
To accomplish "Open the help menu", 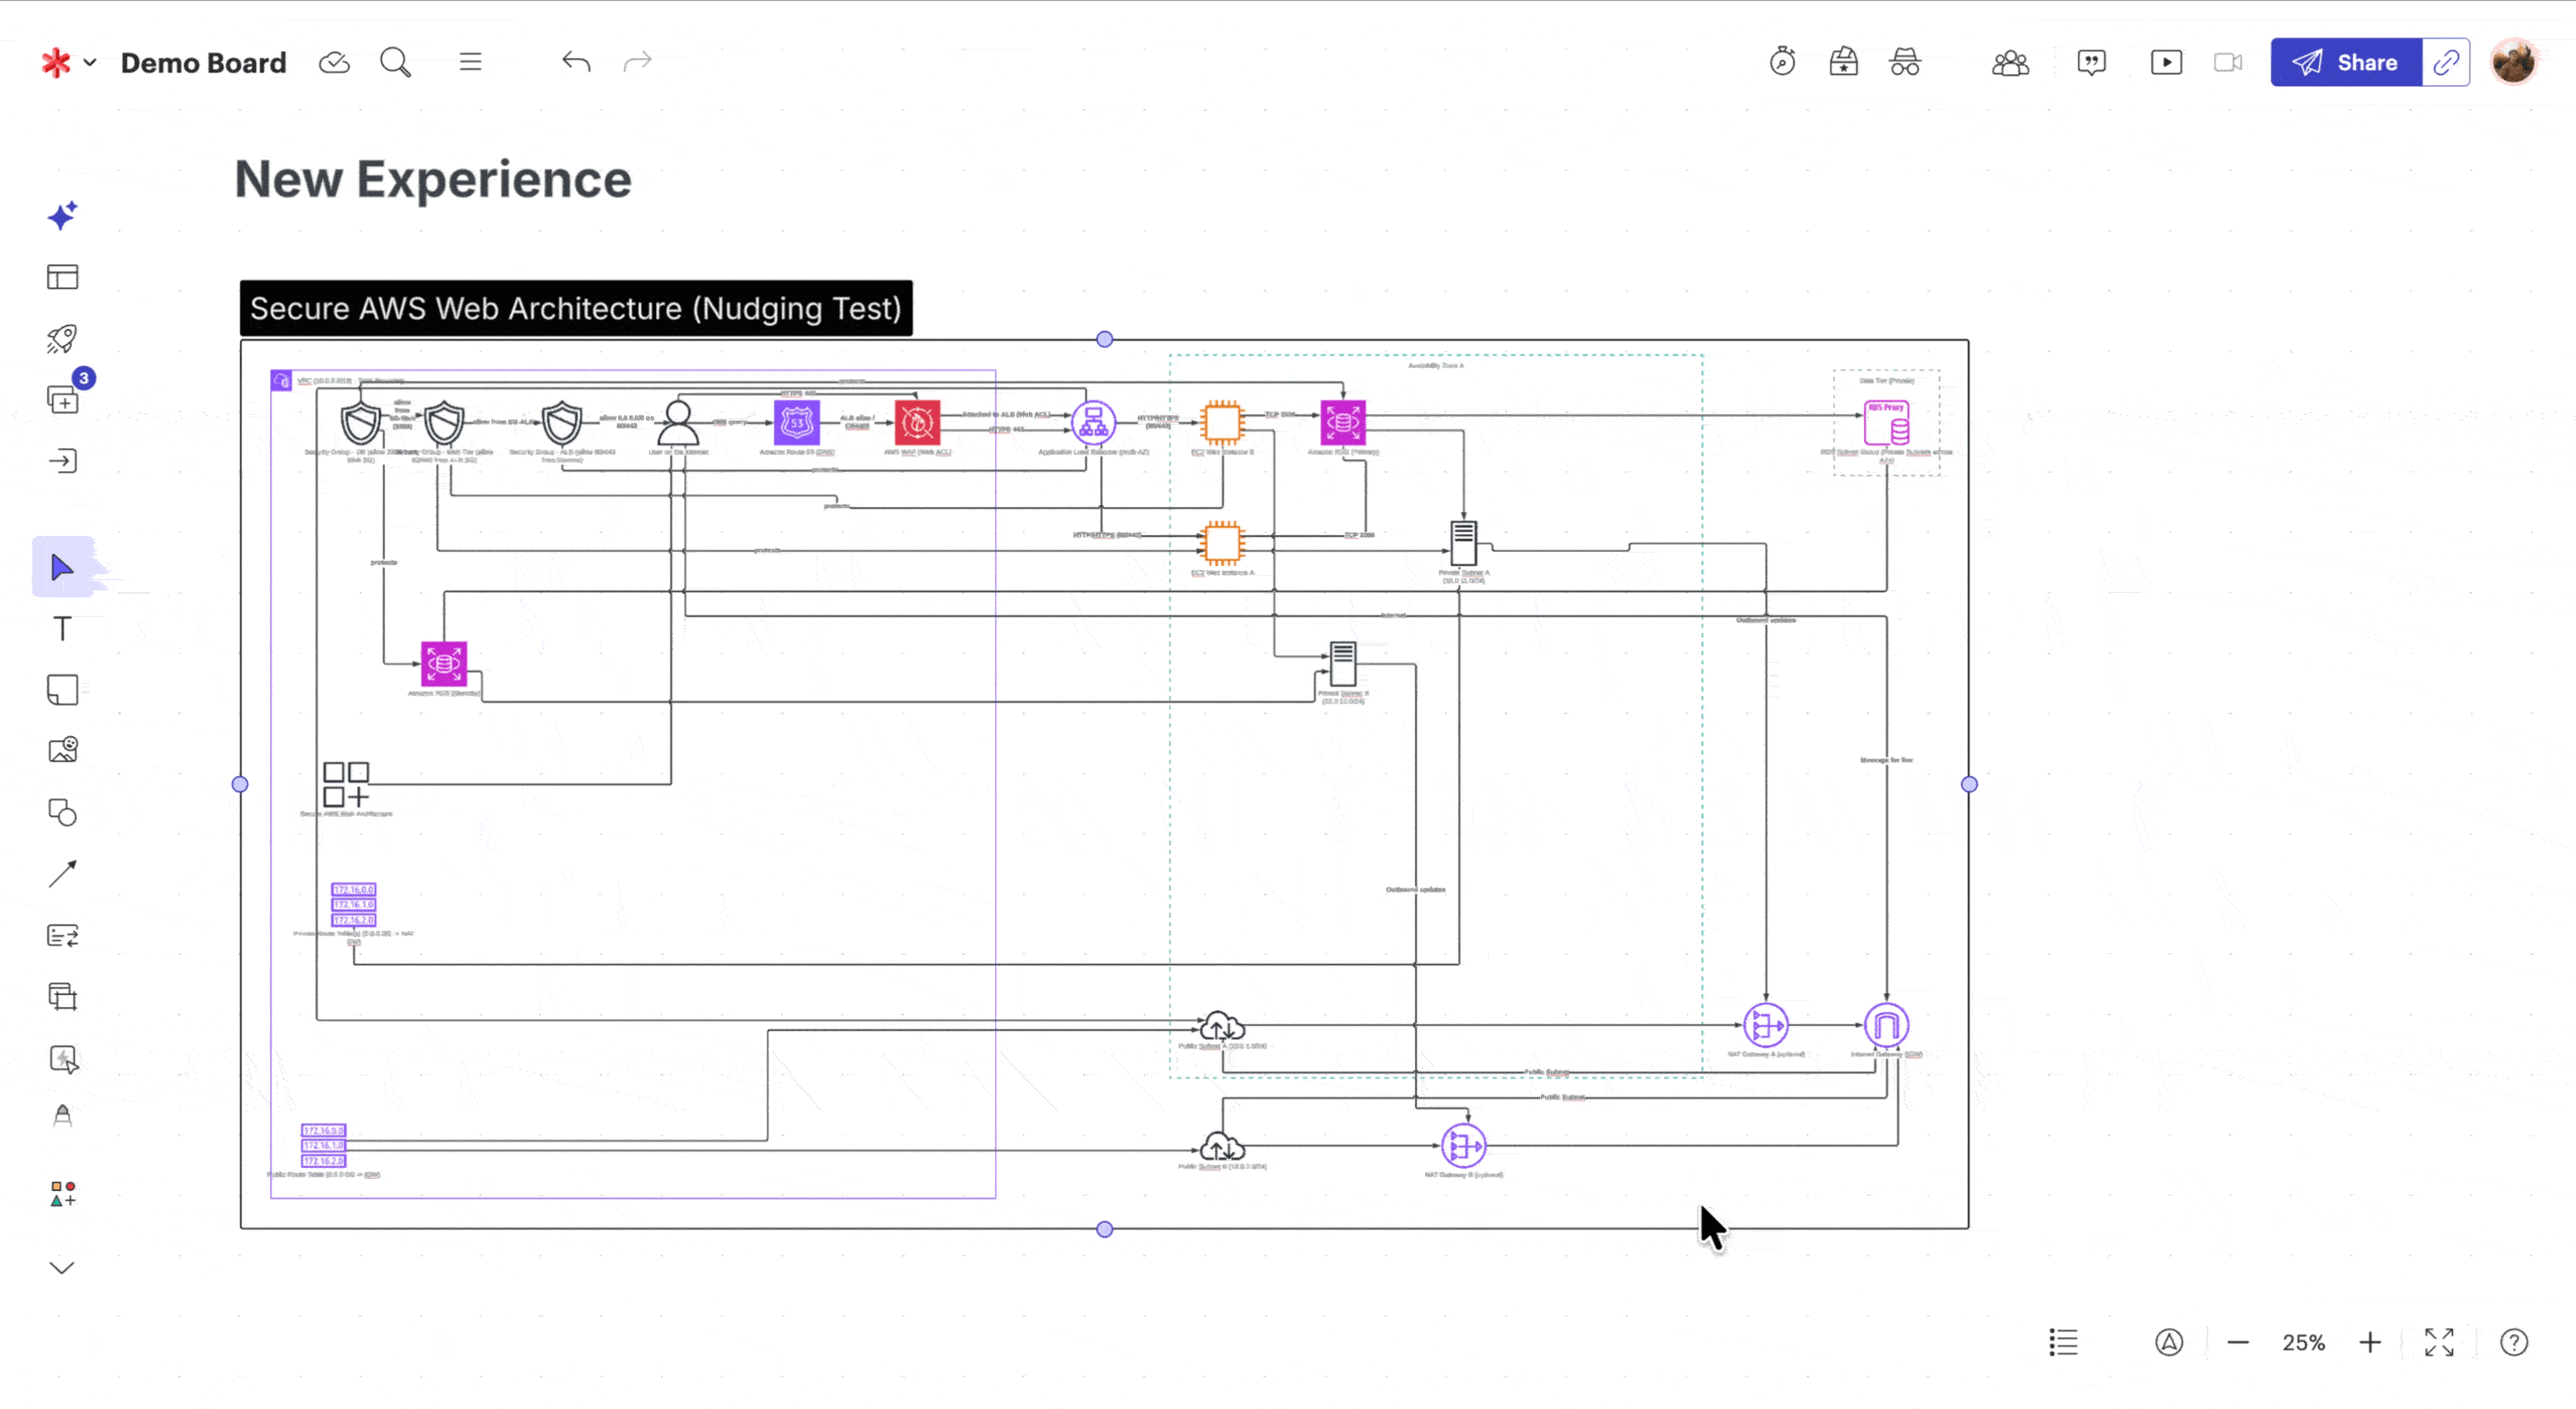I will [2514, 1342].
